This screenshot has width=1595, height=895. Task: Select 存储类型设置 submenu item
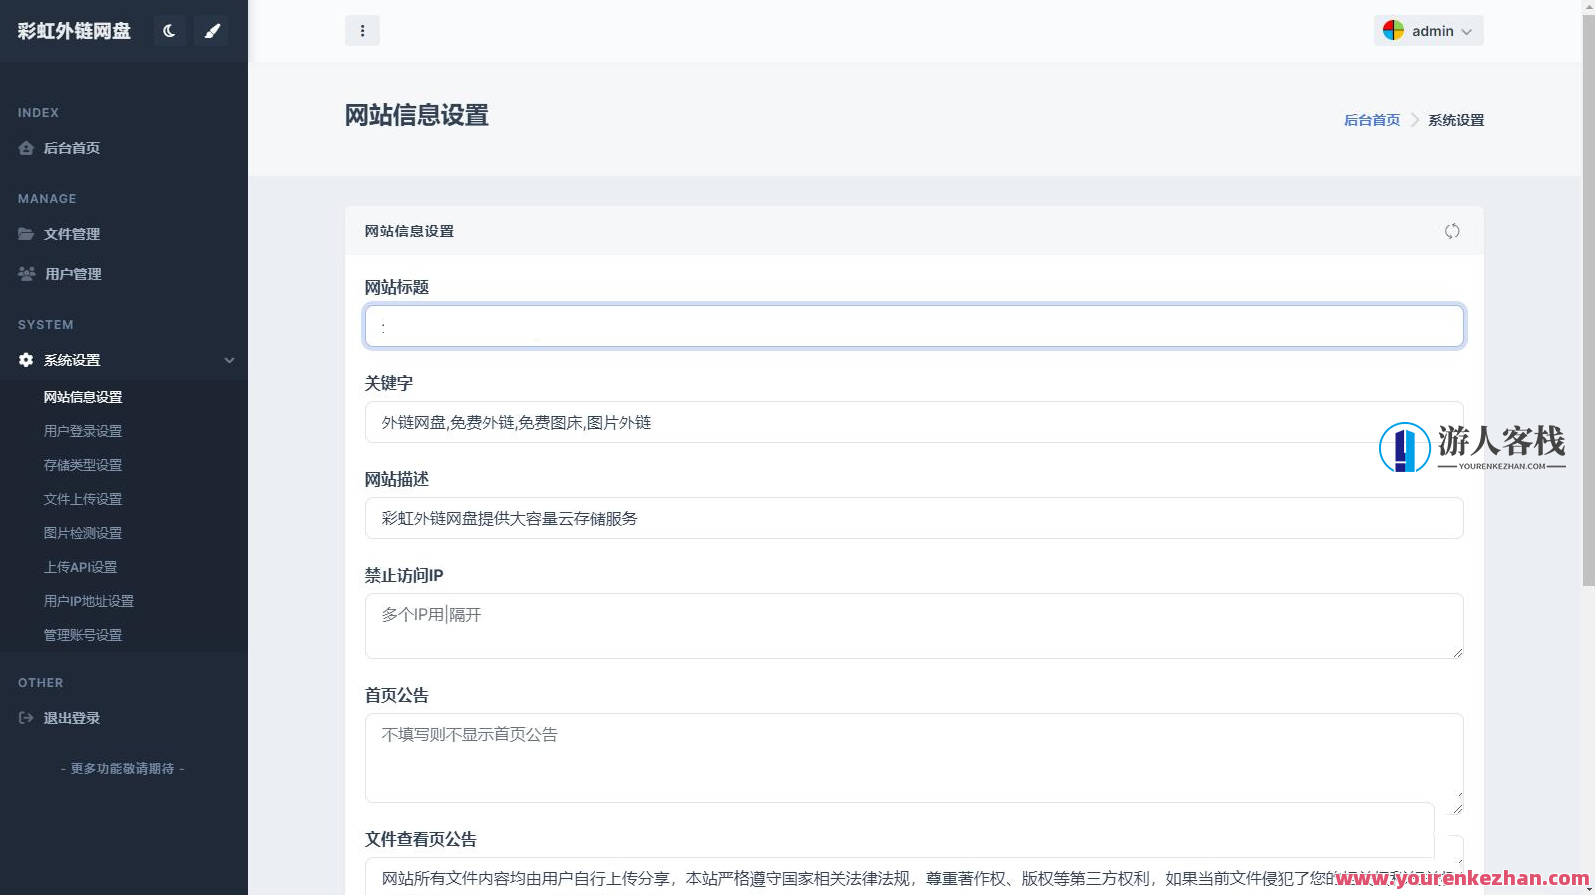pyautogui.click(x=83, y=465)
